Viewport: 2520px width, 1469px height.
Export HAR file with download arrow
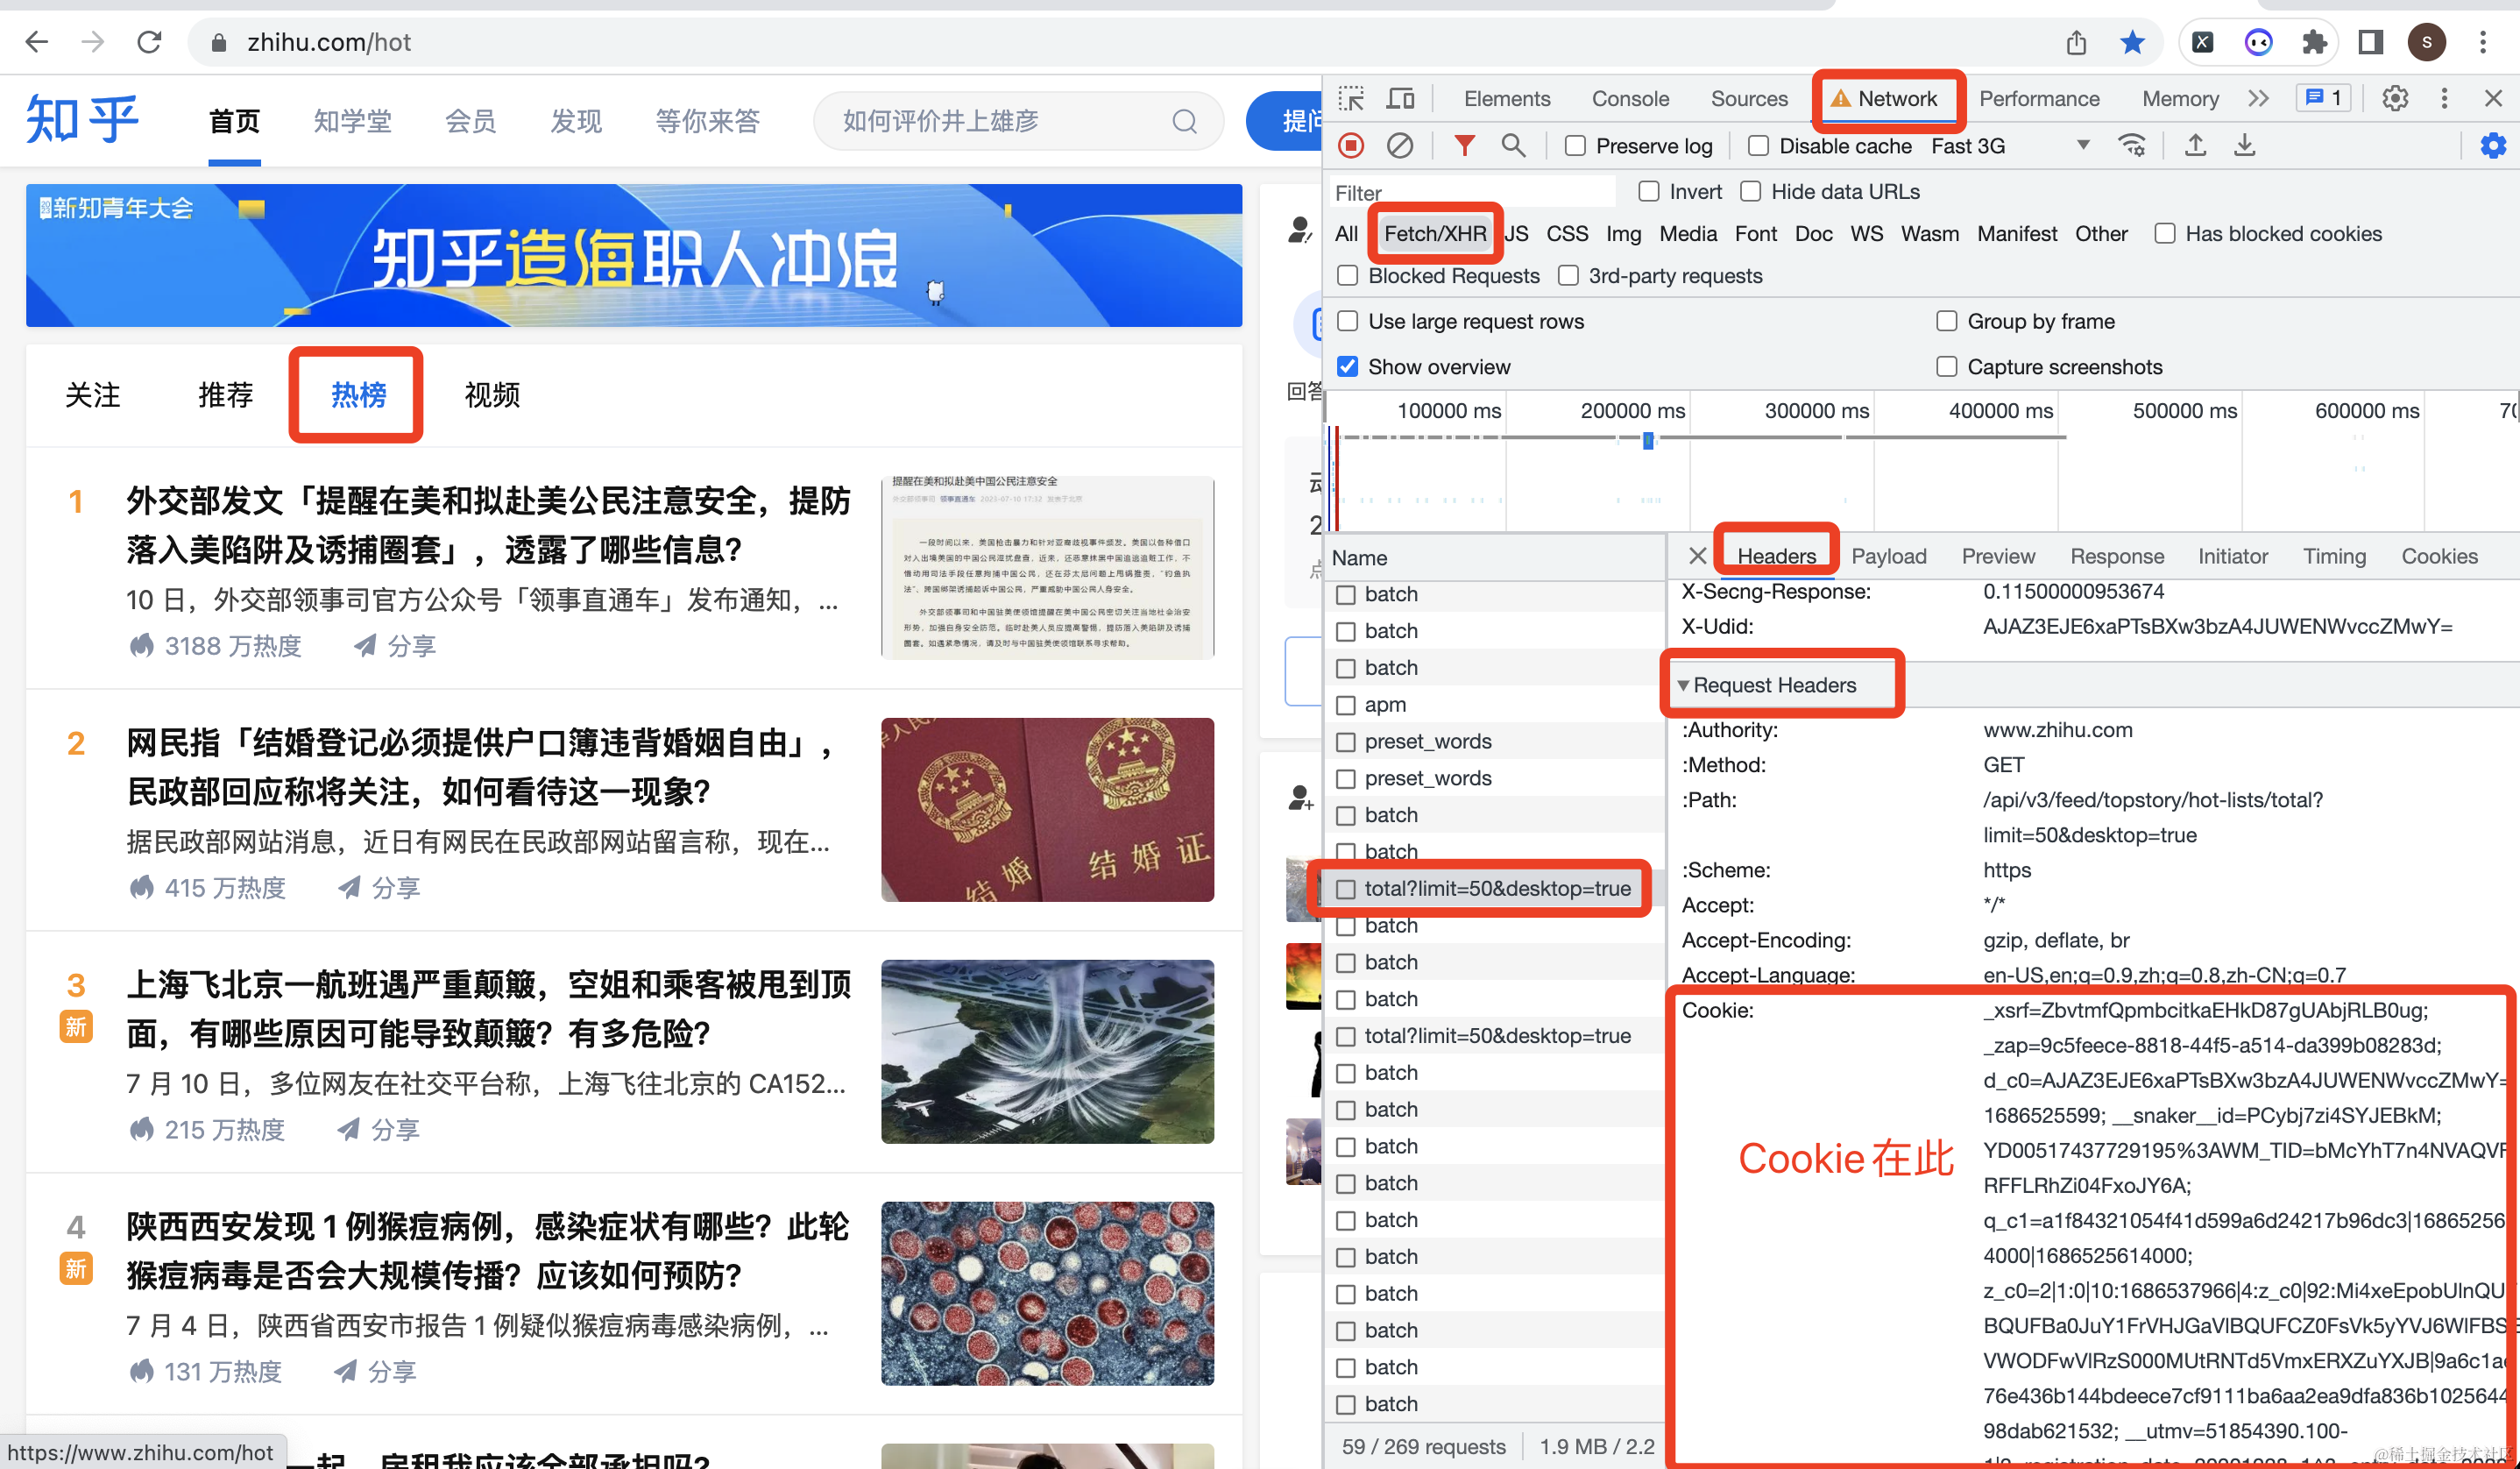pyautogui.click(x=2245, y=145)
